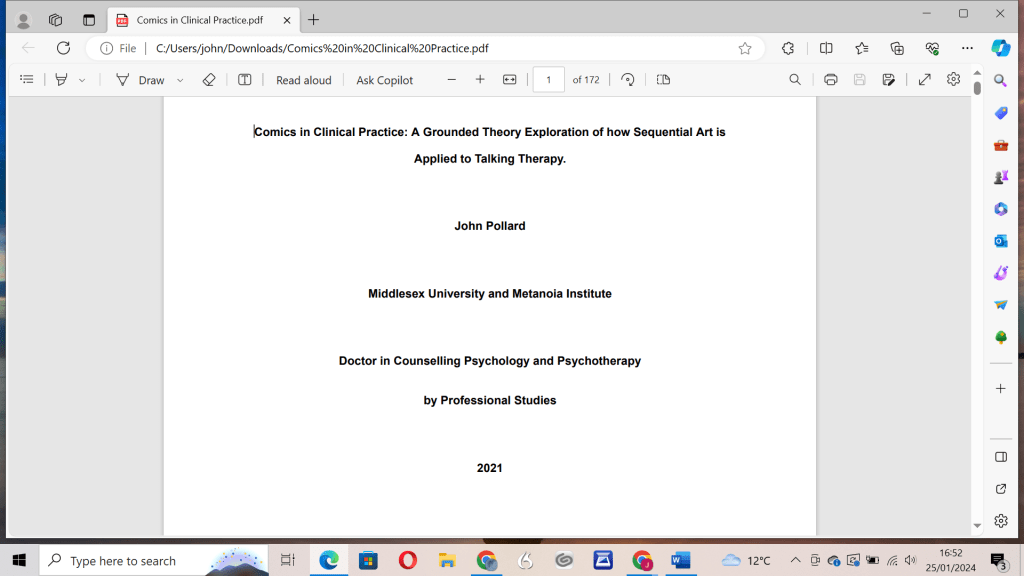Open the table of contents panel
This screenshot has height=576, width=1024.
[x=27, y=79]
